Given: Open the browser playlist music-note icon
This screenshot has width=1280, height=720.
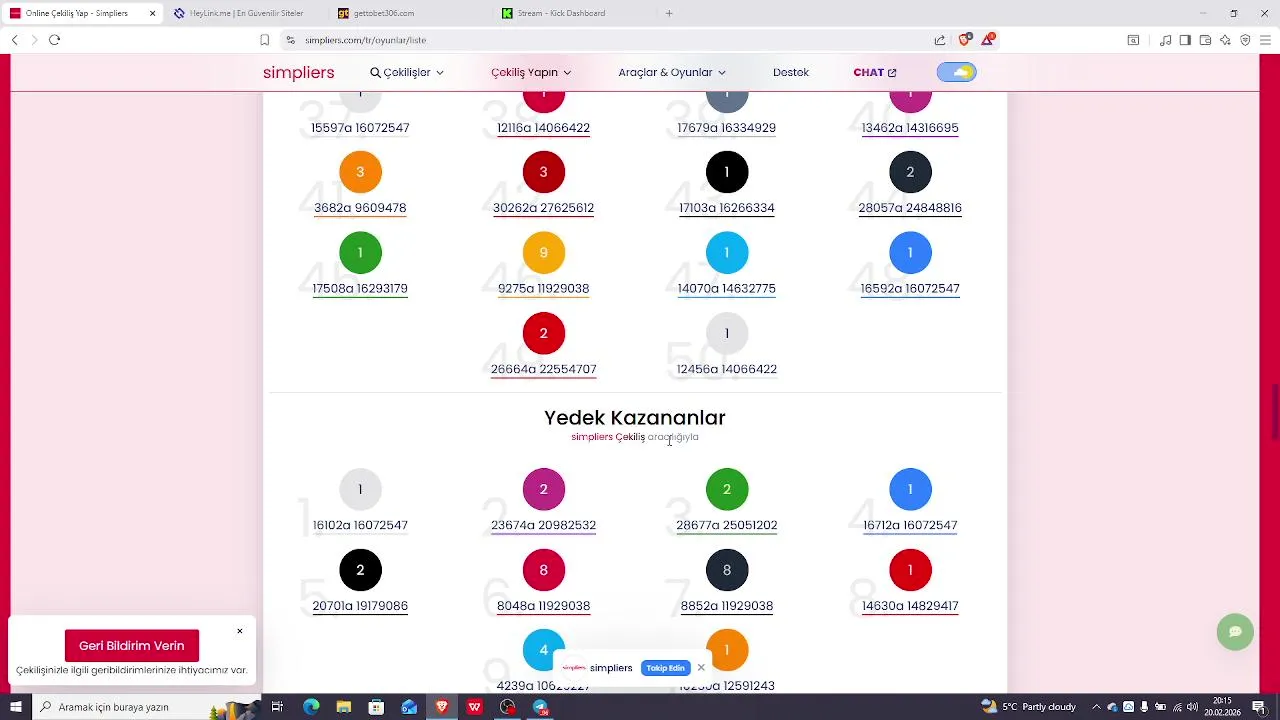Looking at the screenshot, I should pyautogui.click(x=1165, y=40).
